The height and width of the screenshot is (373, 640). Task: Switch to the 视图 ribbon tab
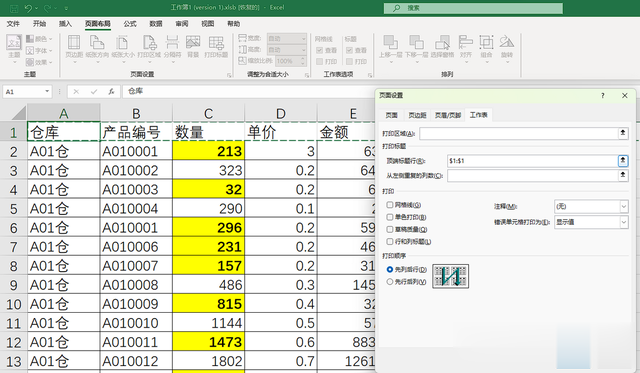(x=207, y=24)
